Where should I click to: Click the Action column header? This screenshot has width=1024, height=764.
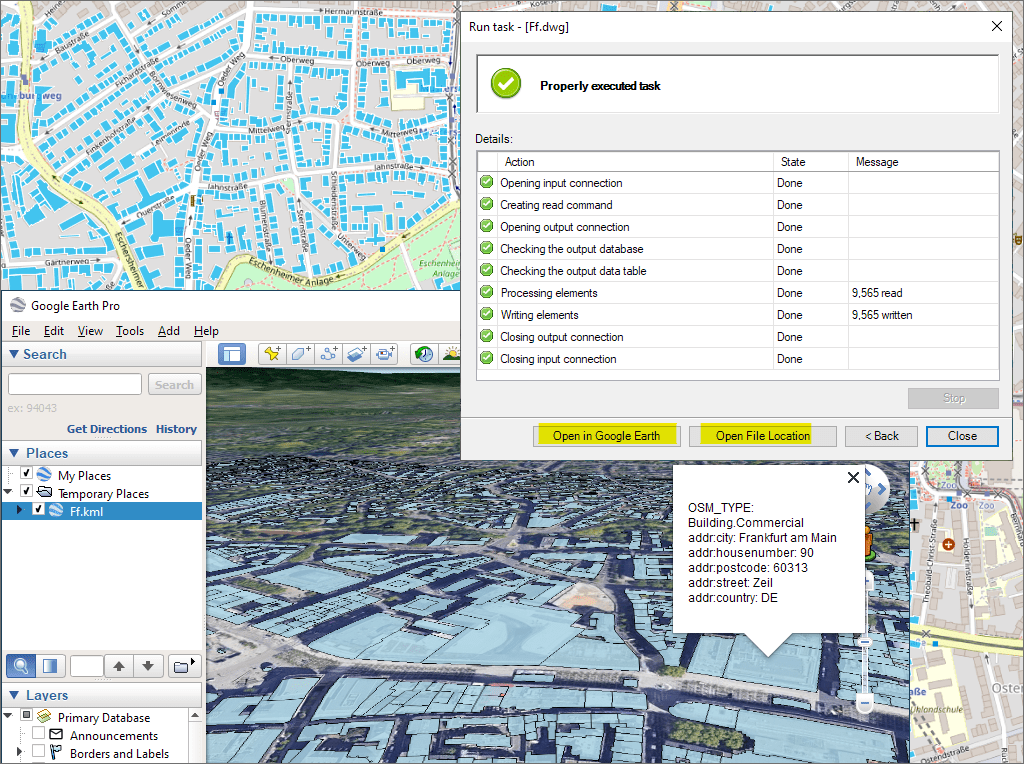(635, 161)
